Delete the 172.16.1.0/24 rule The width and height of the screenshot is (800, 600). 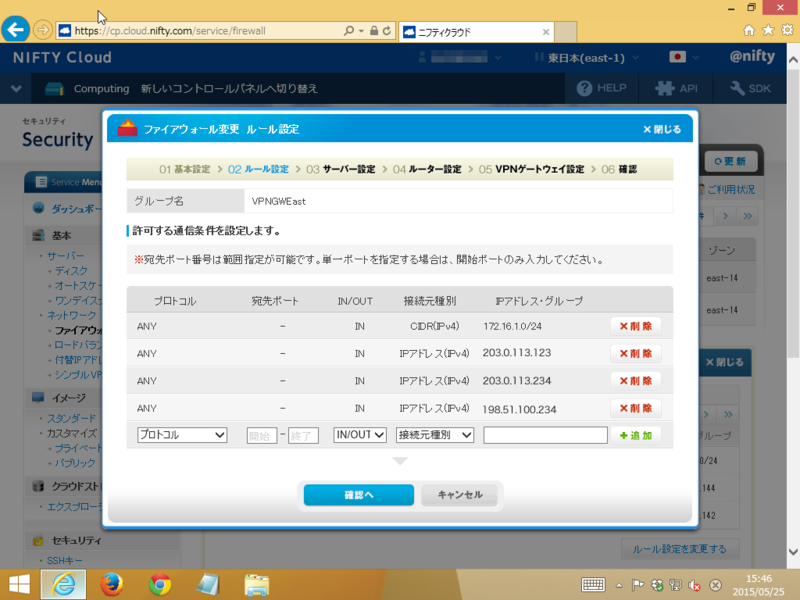click(635, 326)
